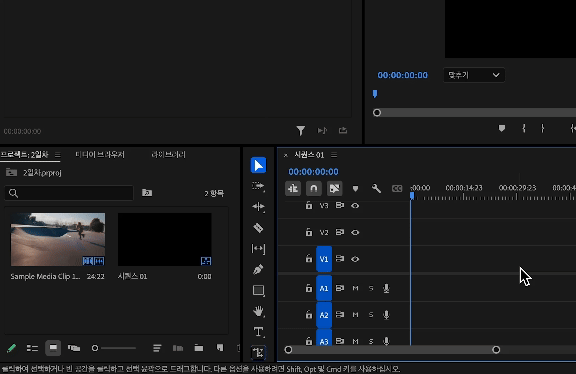Toggle A1 track lock

coord(309,288)
